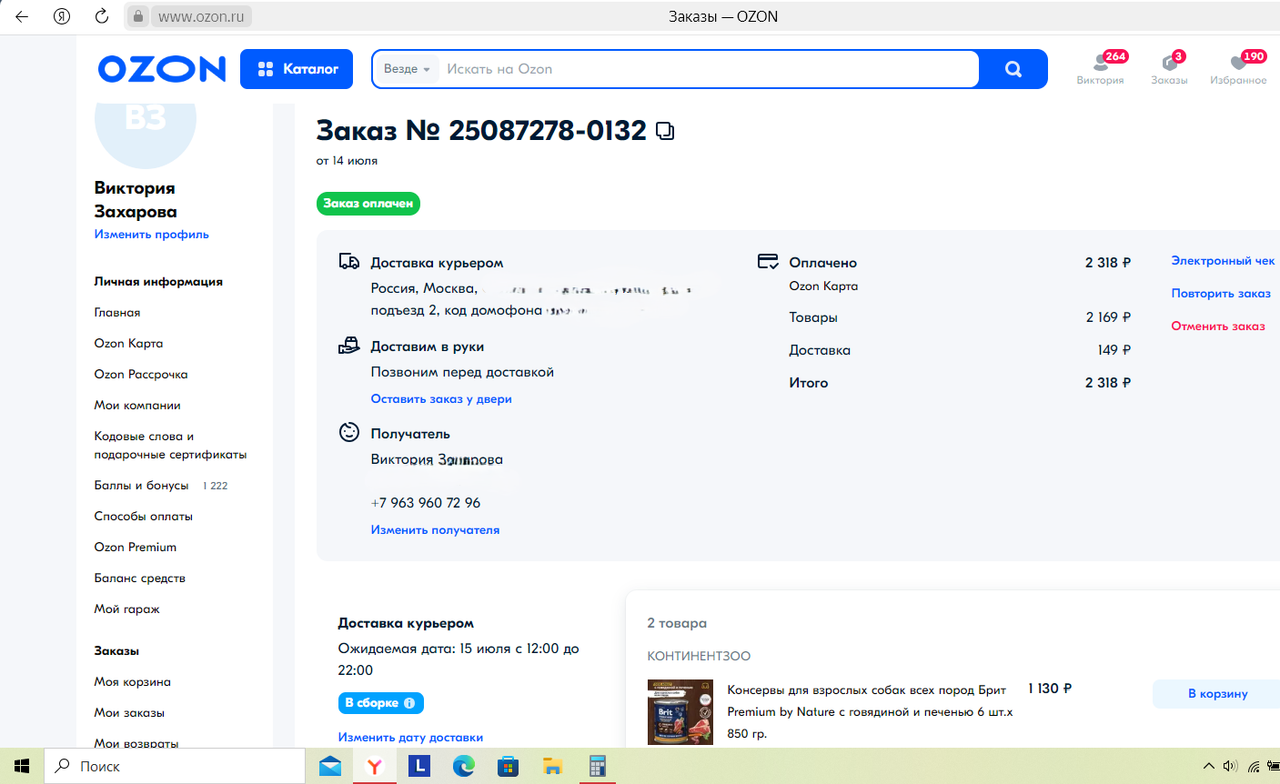Reload the page with the refresh icon
1280x784 pixels.
(x=101, y=16)
